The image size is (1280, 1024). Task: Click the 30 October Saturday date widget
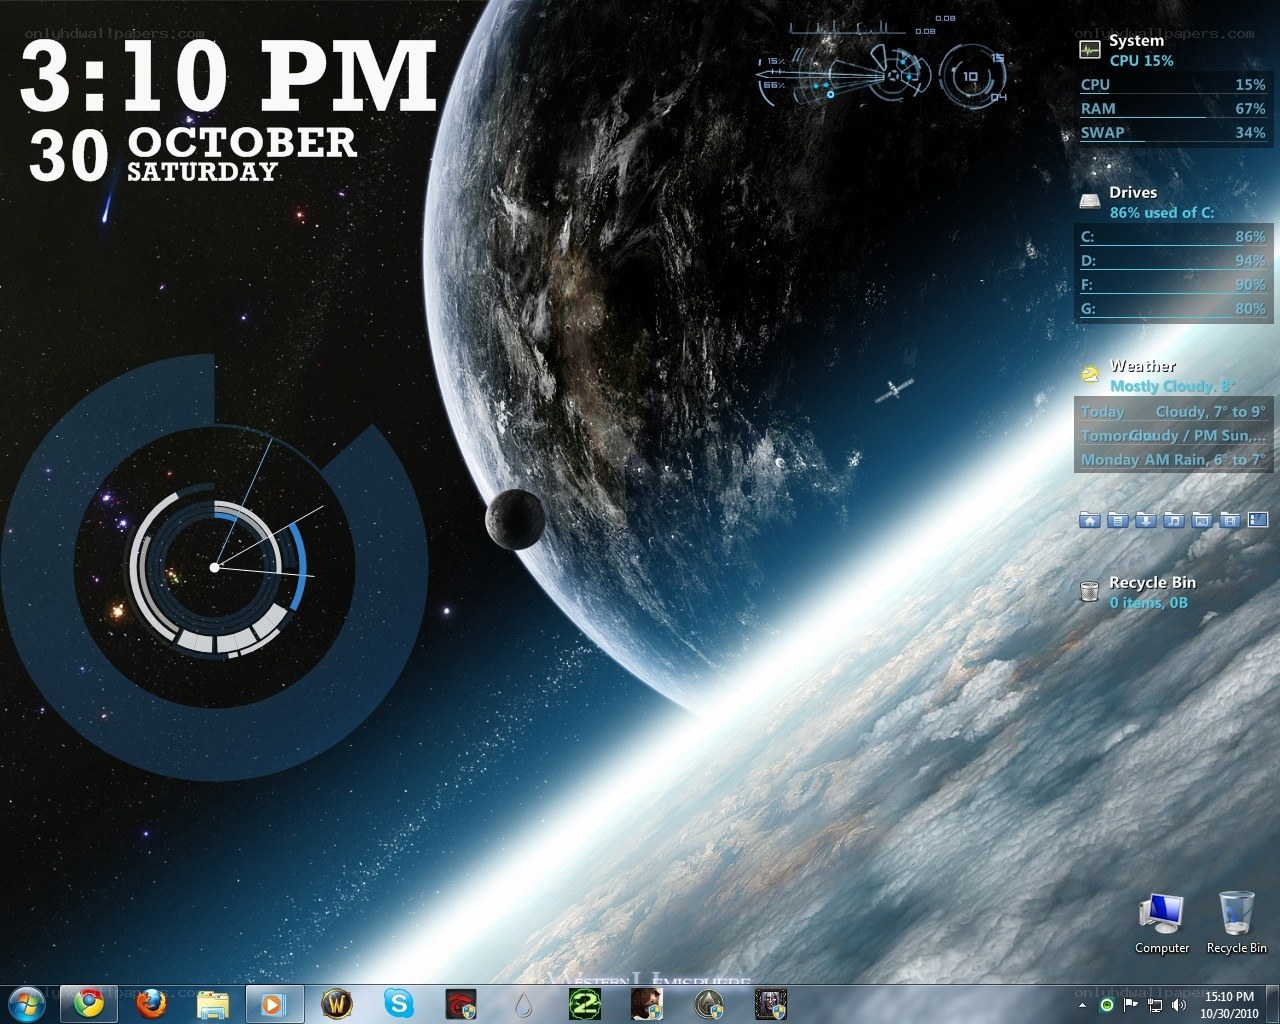192,155
